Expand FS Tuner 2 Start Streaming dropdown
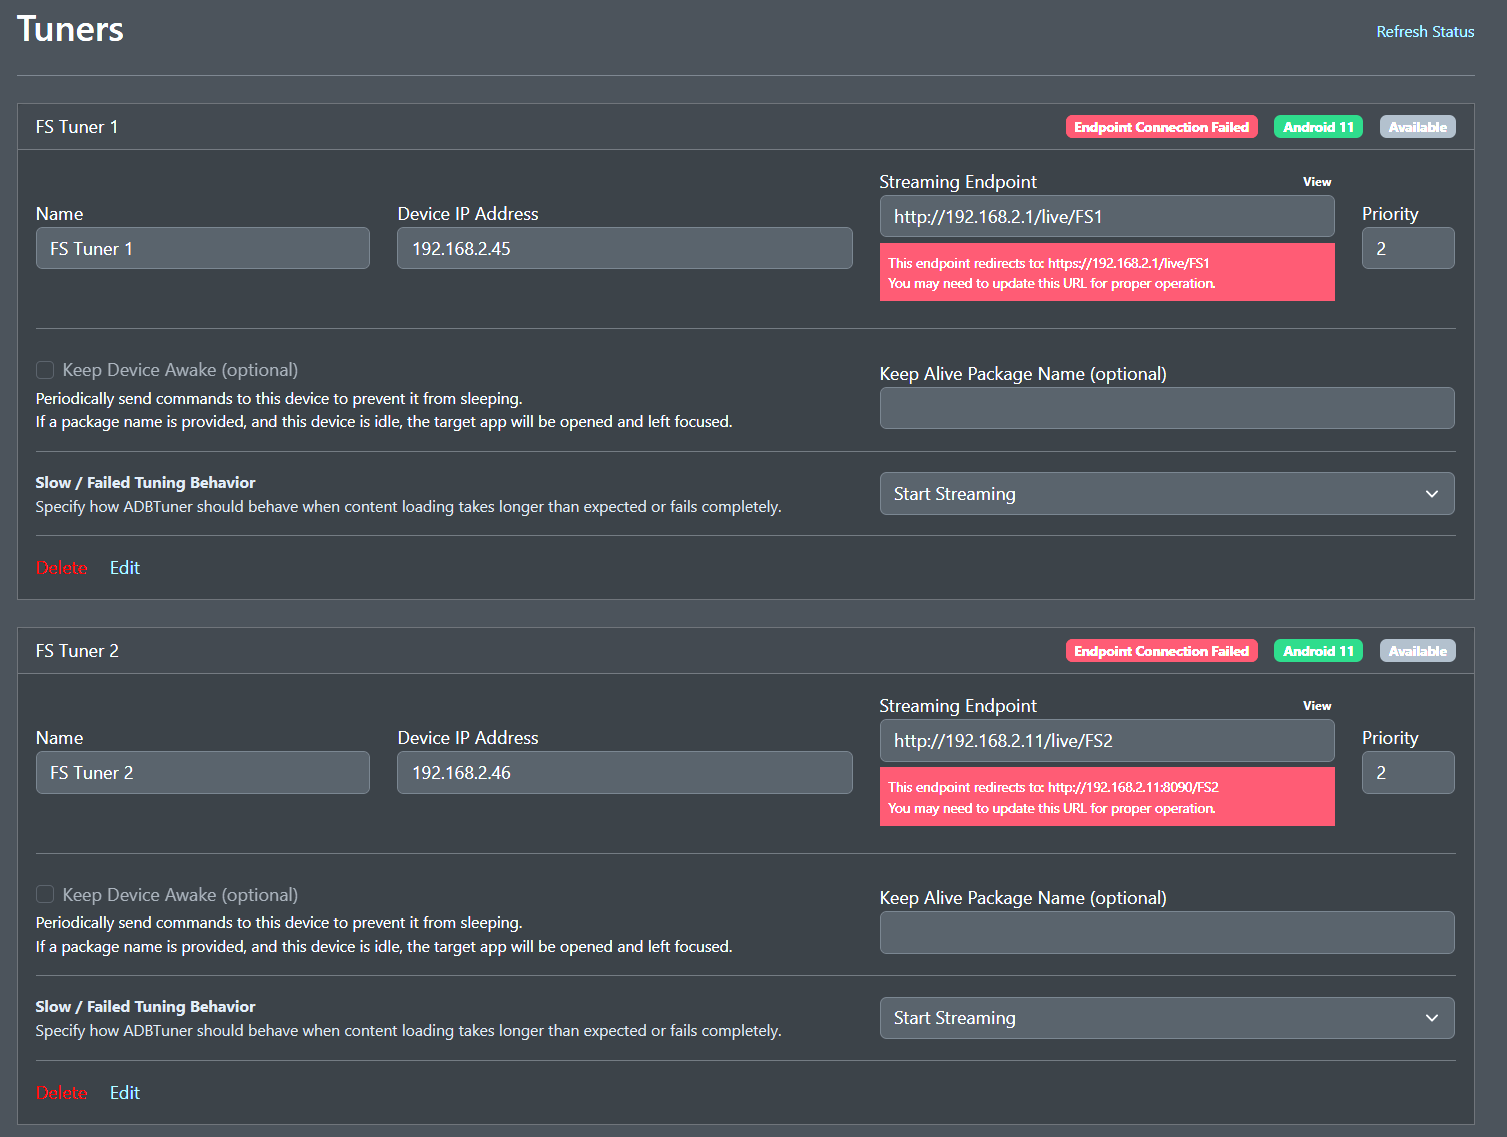1507x1137 pixels. 1166,1018
